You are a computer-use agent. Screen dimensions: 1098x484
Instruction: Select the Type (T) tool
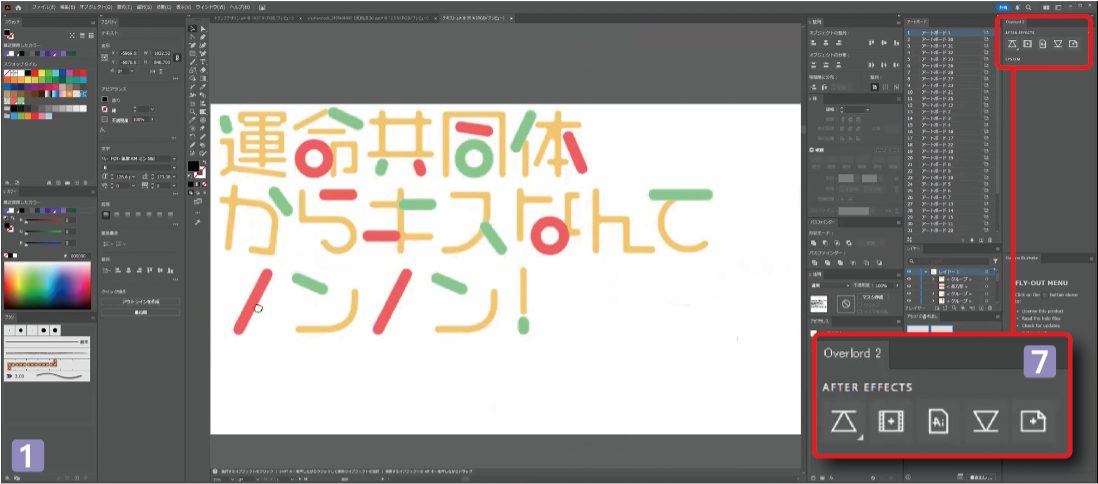click(203, 61)
